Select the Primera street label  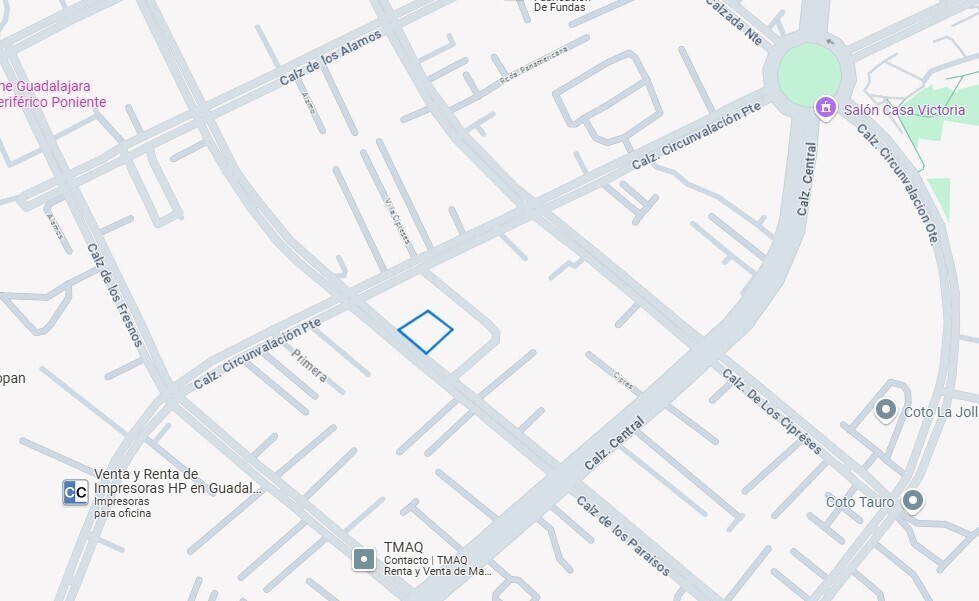[x=309, y=365]
